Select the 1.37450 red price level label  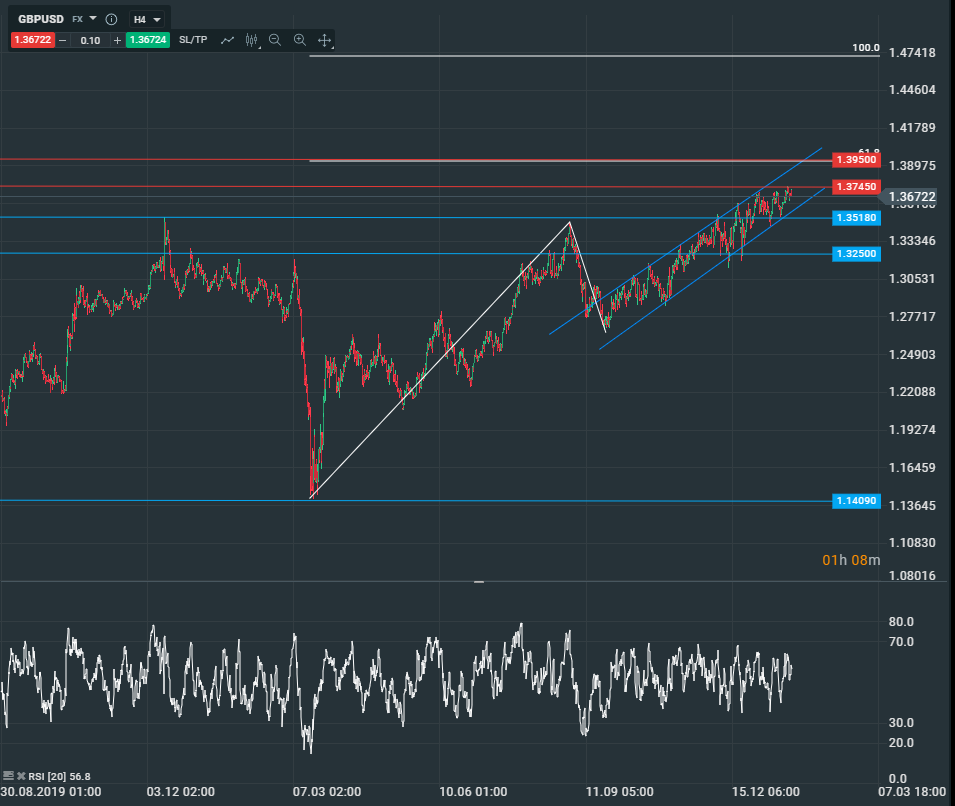pyautogui.click(x=856, y=187)
